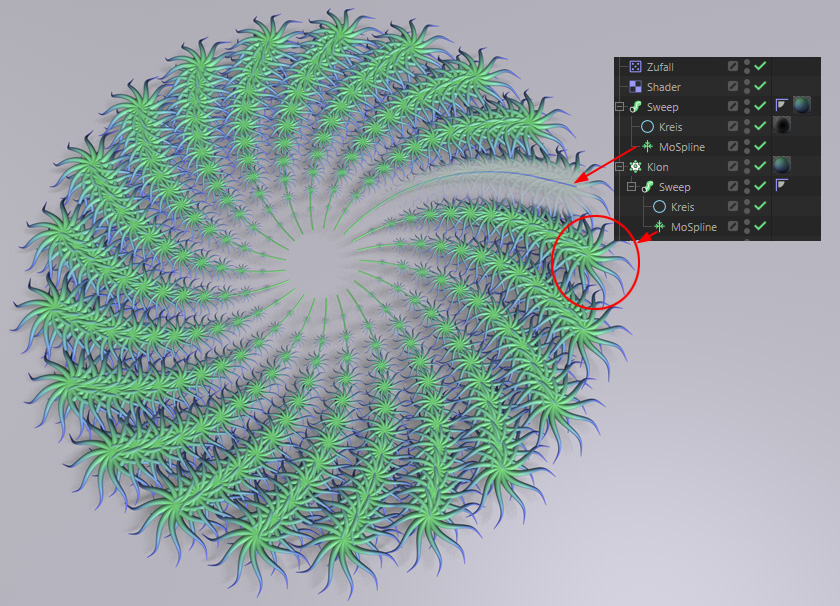Click the layer square icon on Klon row

pyautogui.click(x=732, y=166)
